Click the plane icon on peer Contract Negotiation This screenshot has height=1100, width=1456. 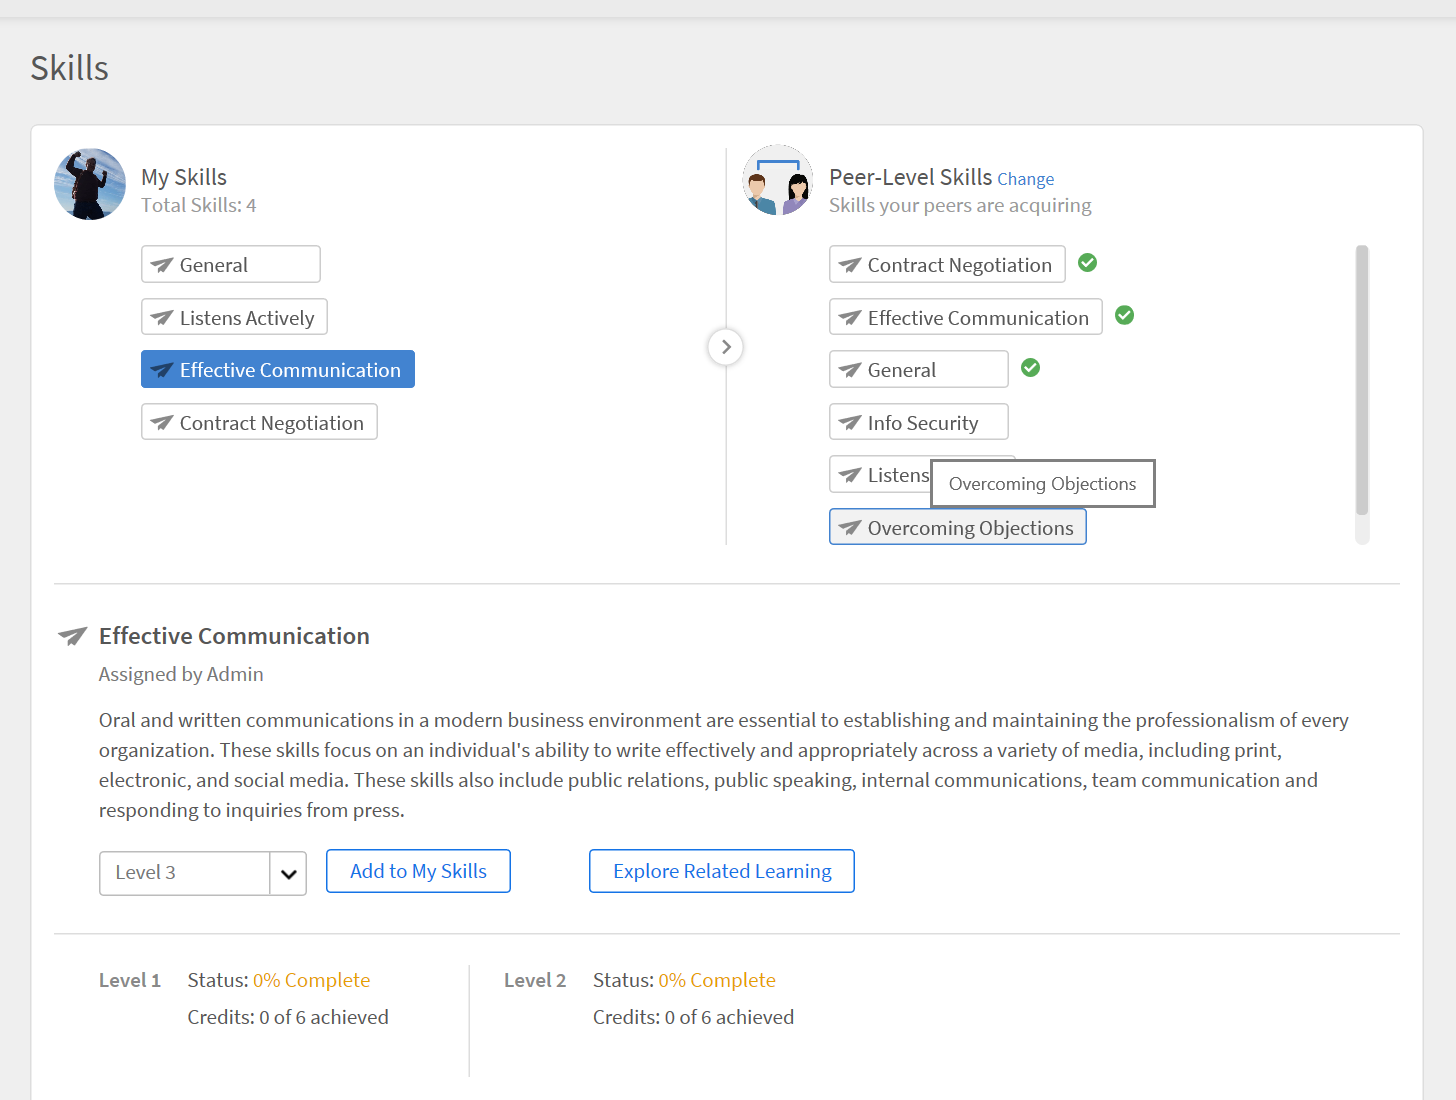click(x=850, y=265)
